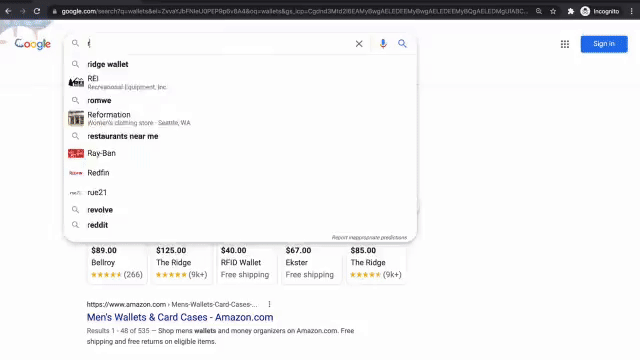This screenshot has height=360, width=640.
Task: Click 'Report inappropriate predictions' link
Action: (x=369, y=238)
